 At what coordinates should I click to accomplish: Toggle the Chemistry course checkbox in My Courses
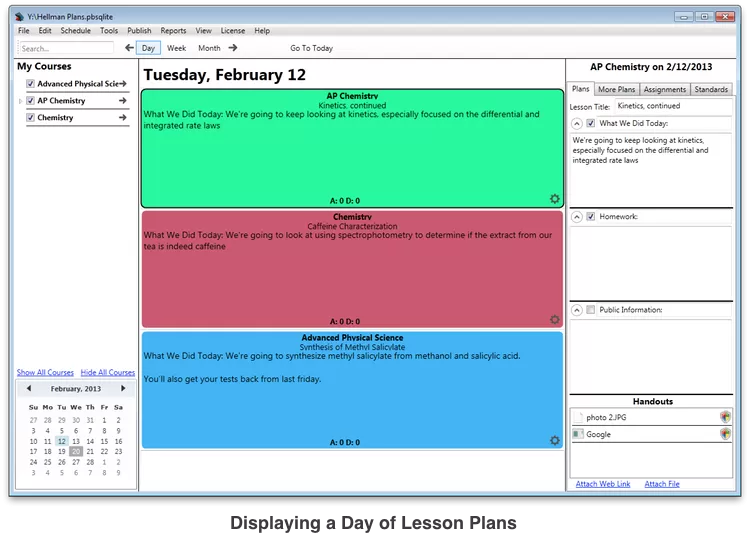[31, 117]
